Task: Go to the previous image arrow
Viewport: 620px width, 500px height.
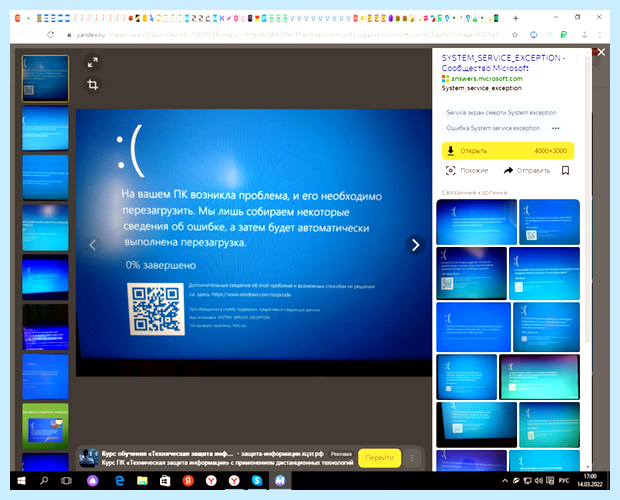Action: pos(93,245)
